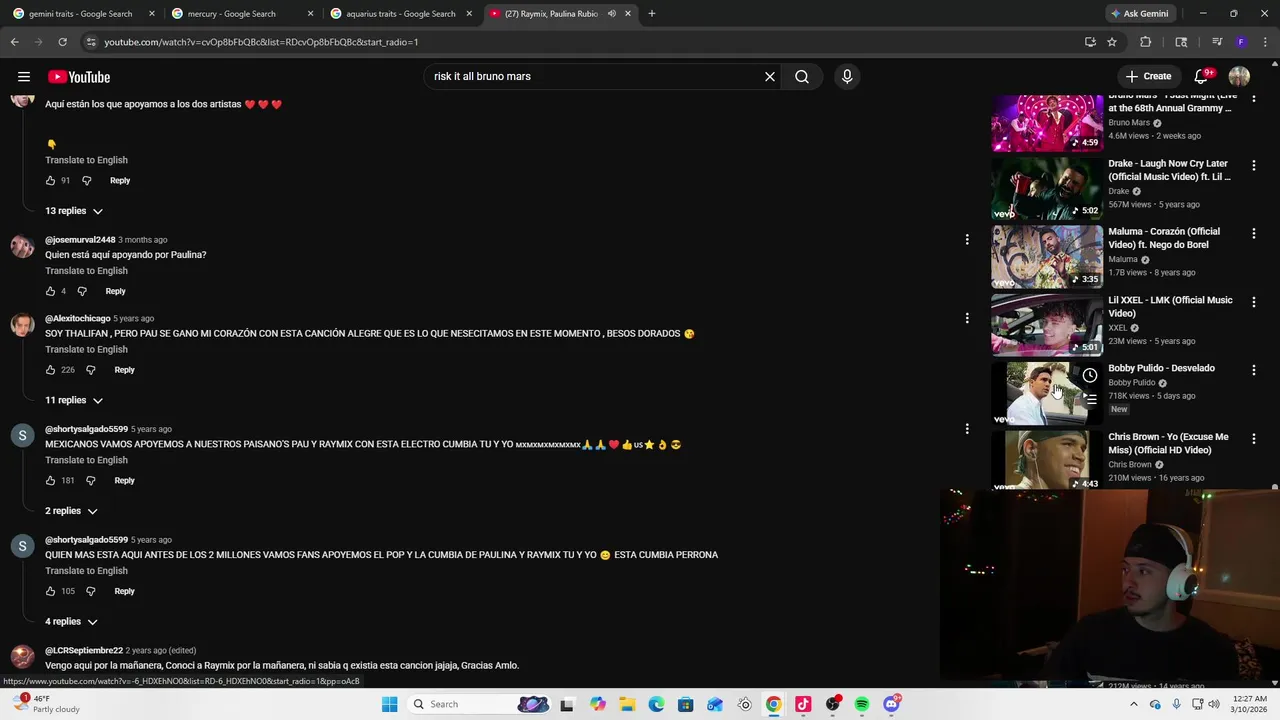Start voice search with the microphone icon
Screen dimensions: 1280x720
click(847, 76)
